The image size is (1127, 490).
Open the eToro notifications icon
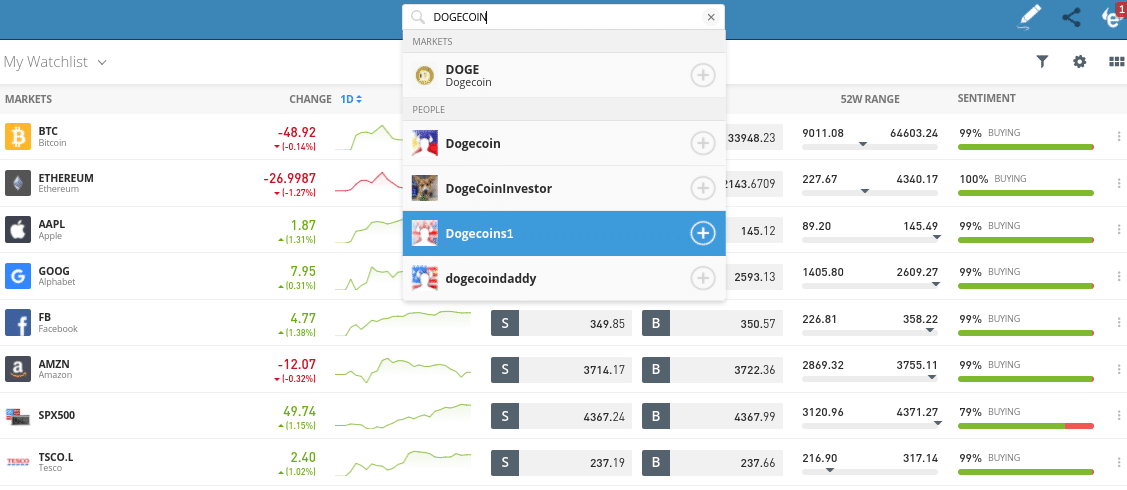point(1113,17)
